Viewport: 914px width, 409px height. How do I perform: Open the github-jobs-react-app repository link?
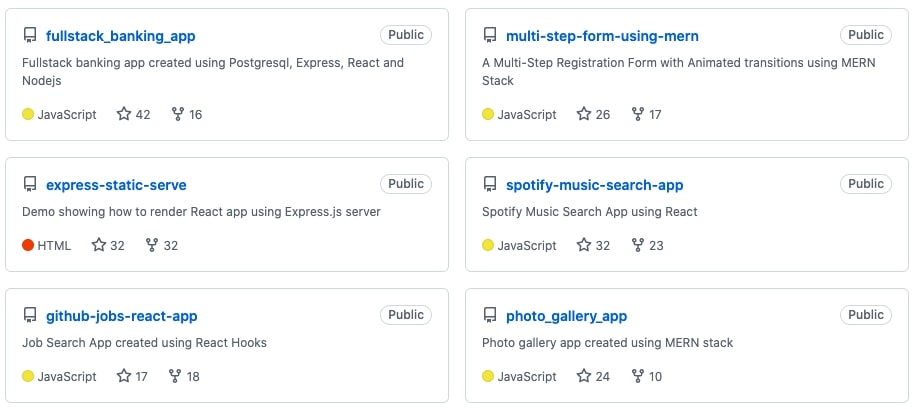[x=122, y=316]
